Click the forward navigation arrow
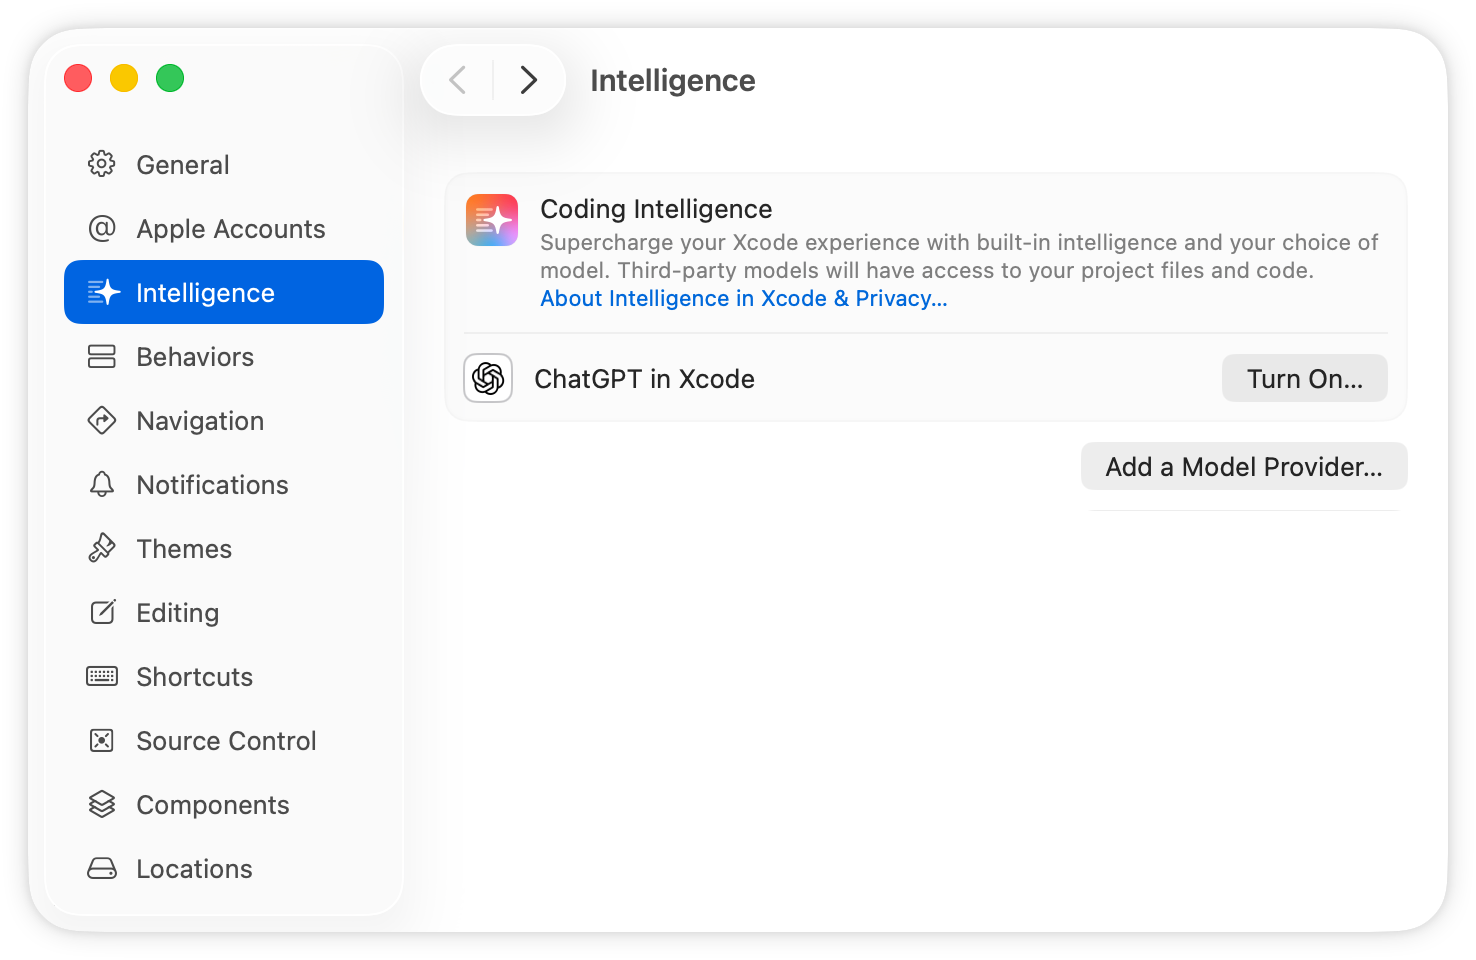 528,80
